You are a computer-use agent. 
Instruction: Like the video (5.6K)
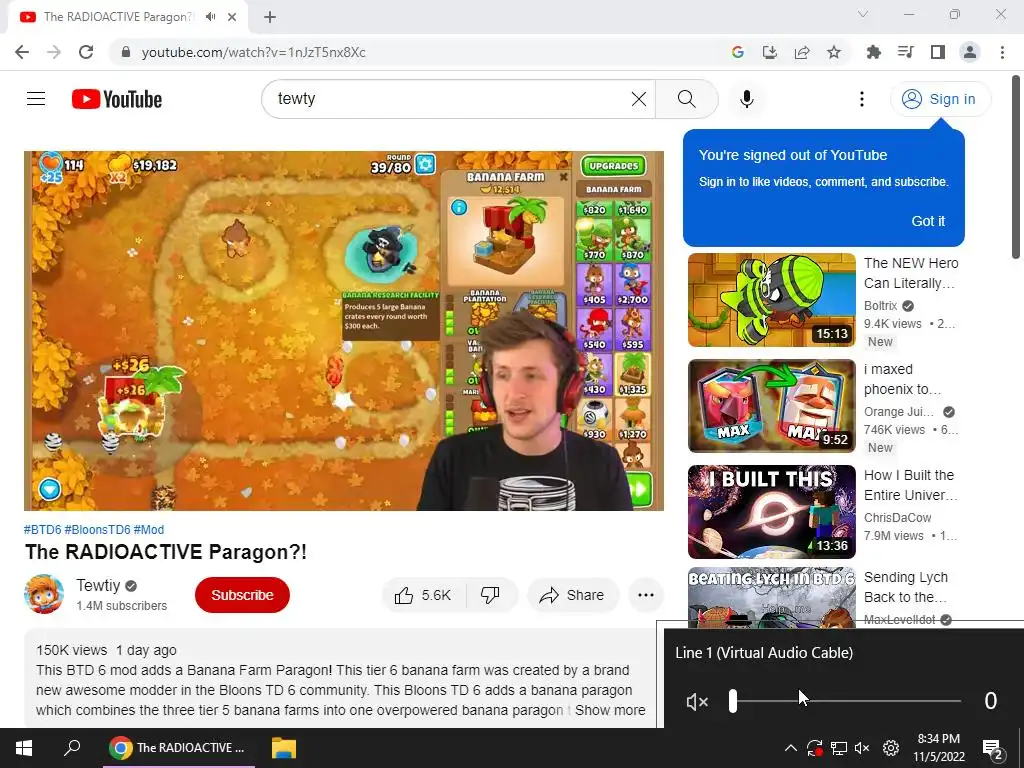[x=423, y=595]
